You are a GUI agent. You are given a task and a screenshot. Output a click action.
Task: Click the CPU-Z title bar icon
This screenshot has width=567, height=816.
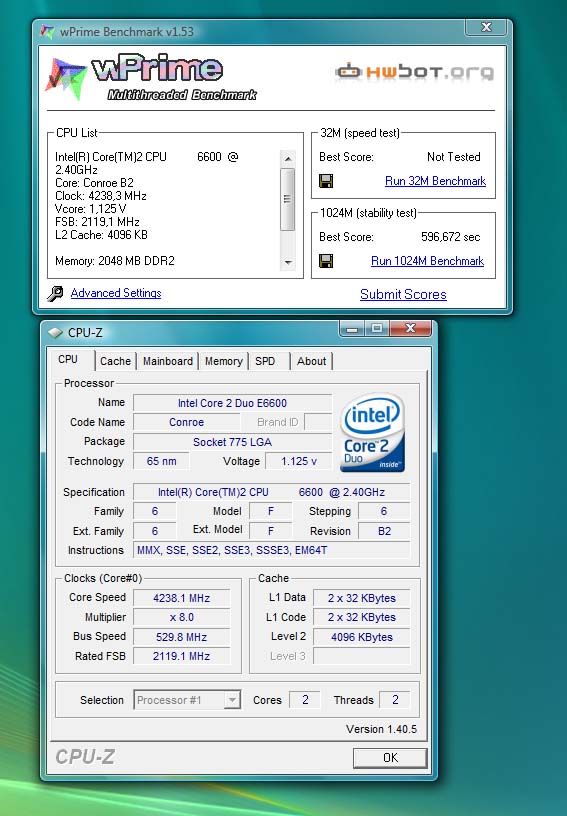click(x=55, y=332)
